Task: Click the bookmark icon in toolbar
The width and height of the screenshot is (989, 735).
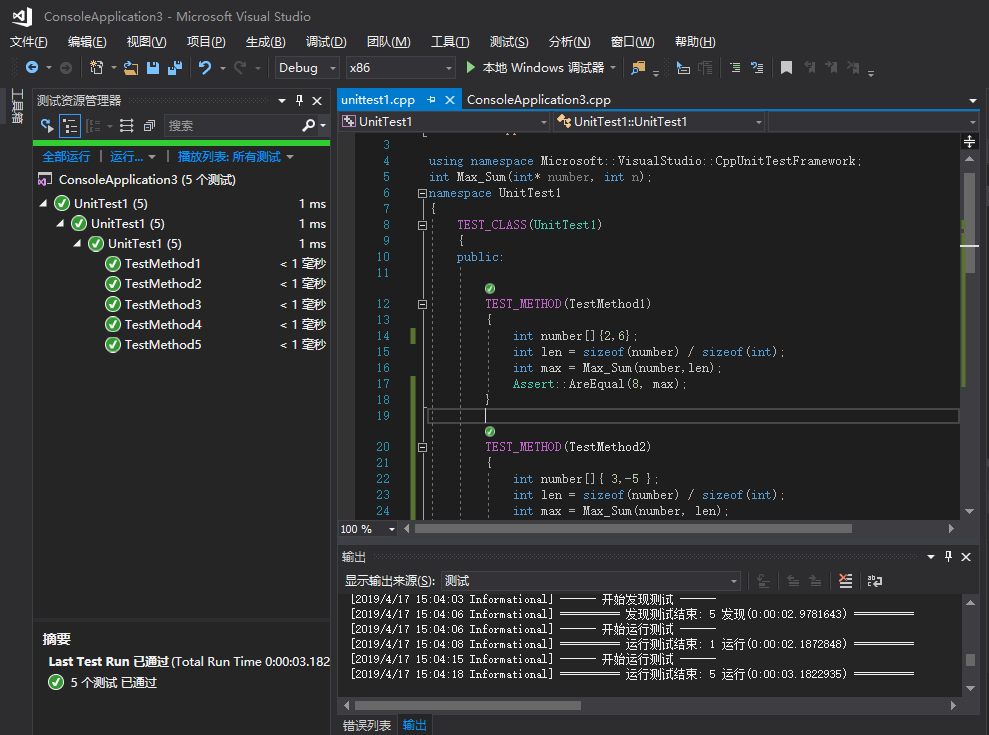Action: pyautogui.click(x=786, y=68)
